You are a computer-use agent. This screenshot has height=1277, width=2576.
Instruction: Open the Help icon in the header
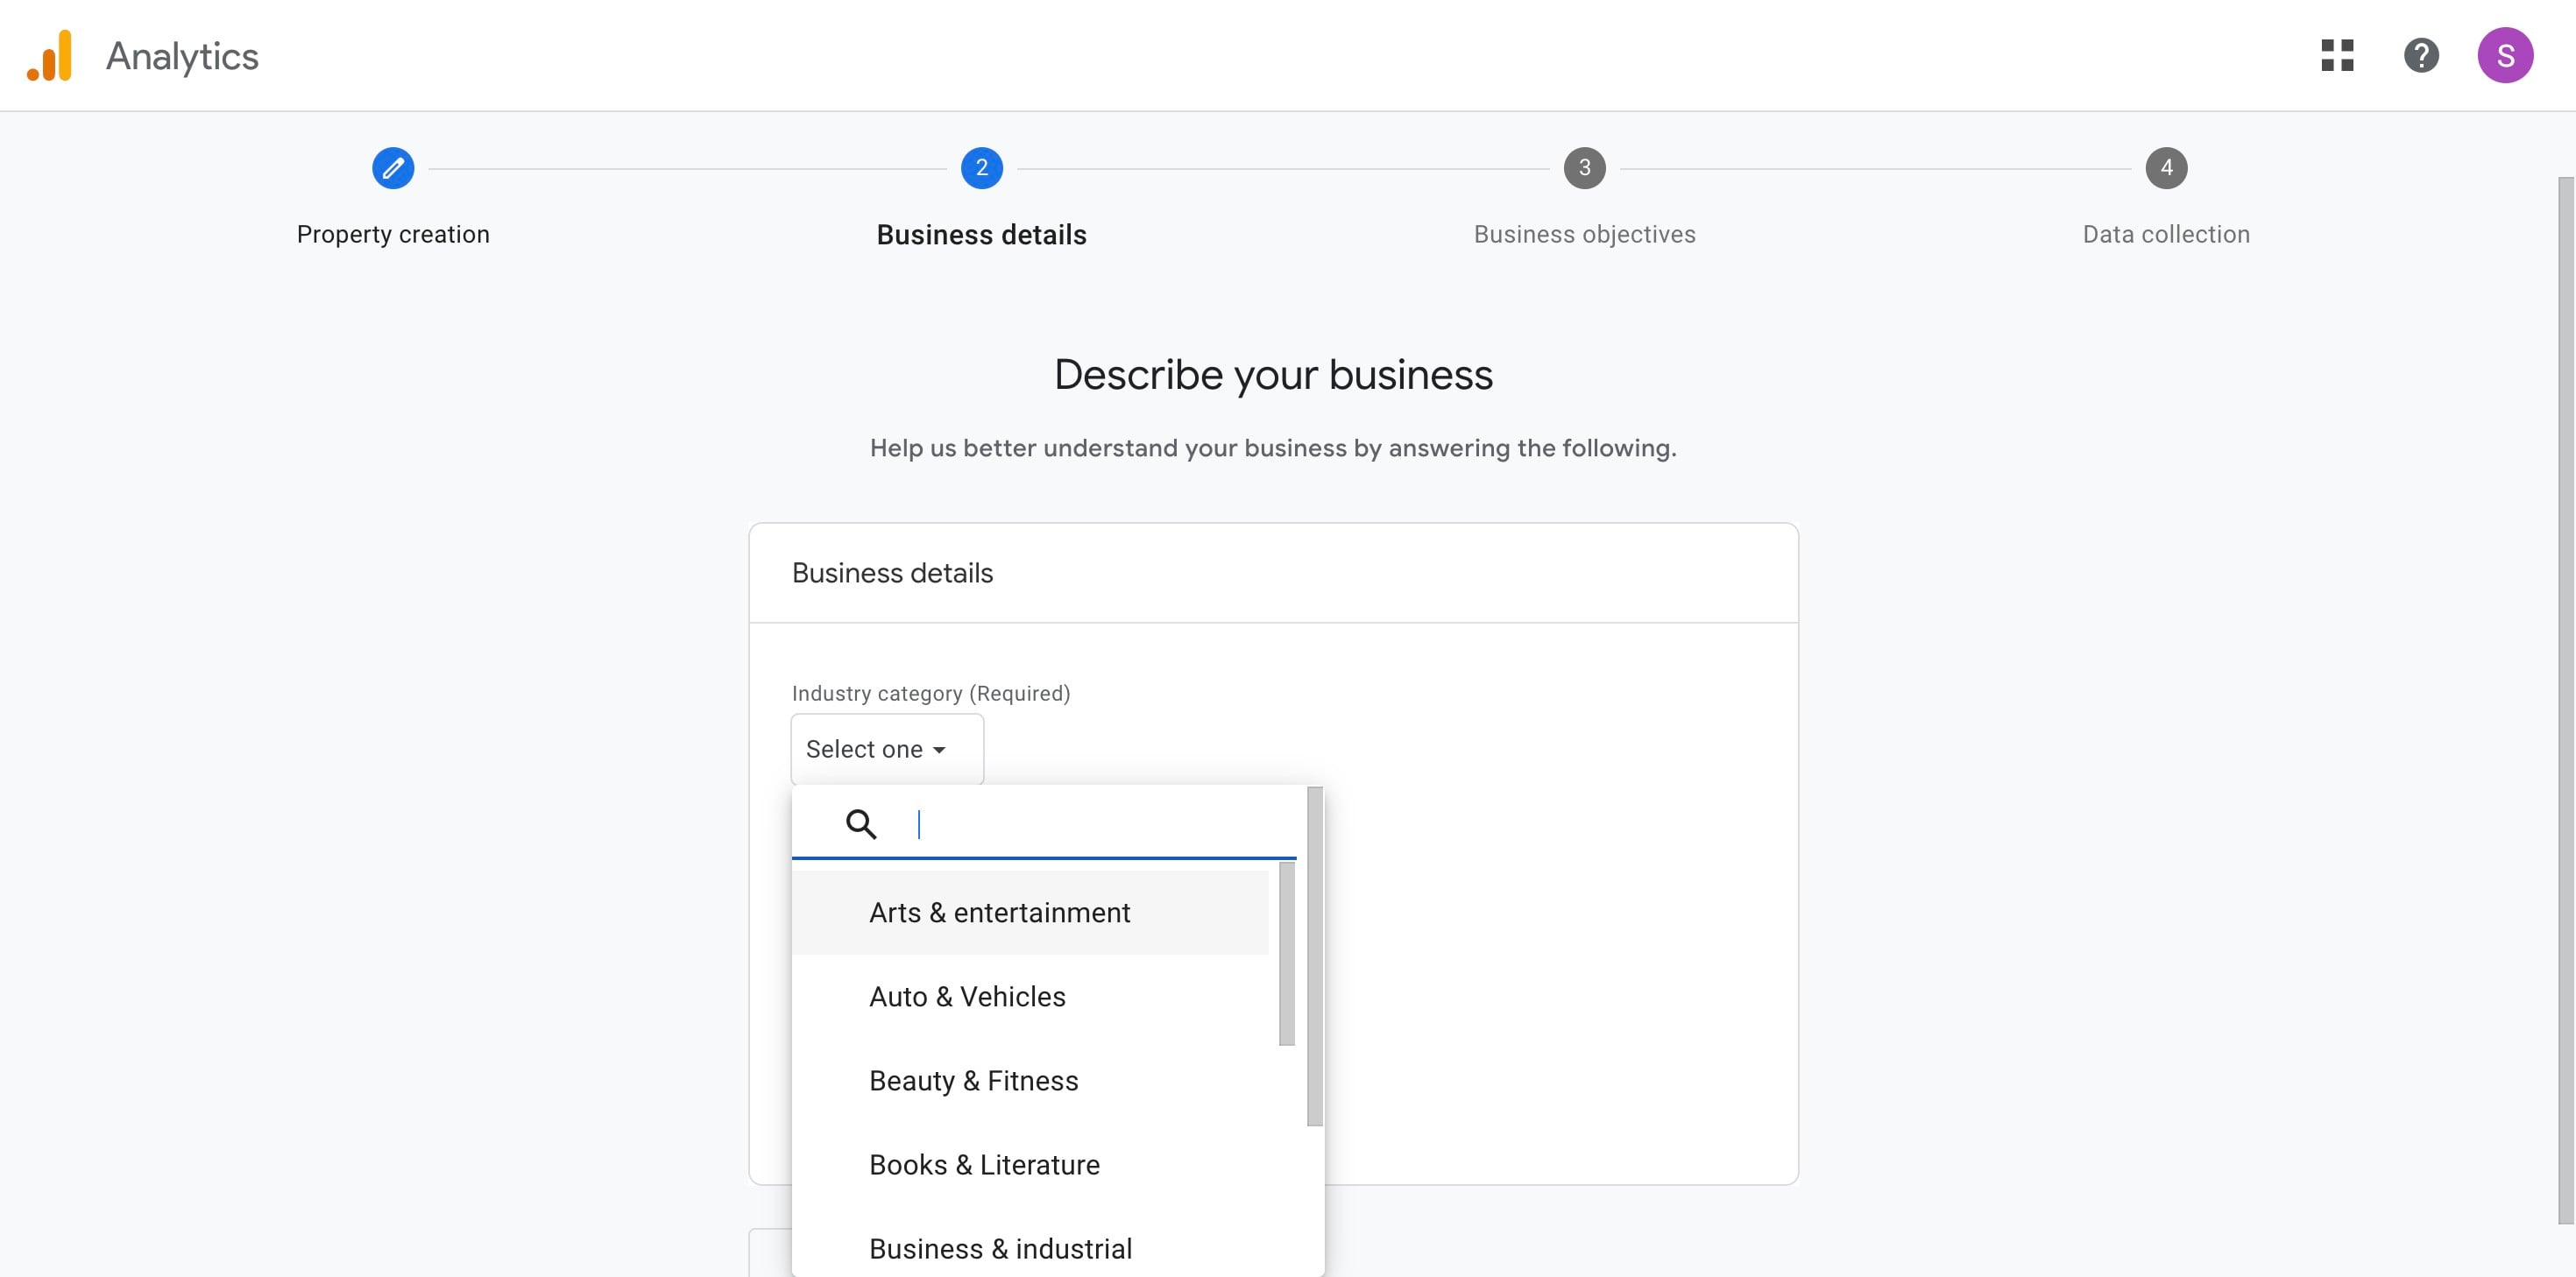(2421, 56)
